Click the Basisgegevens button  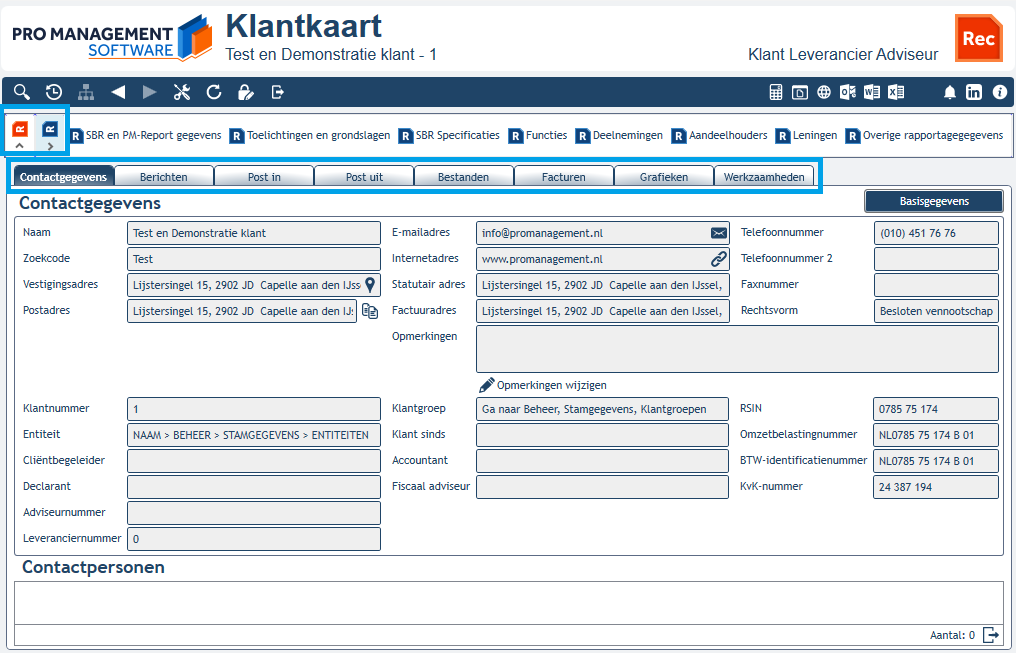click(x=934, y=201)
